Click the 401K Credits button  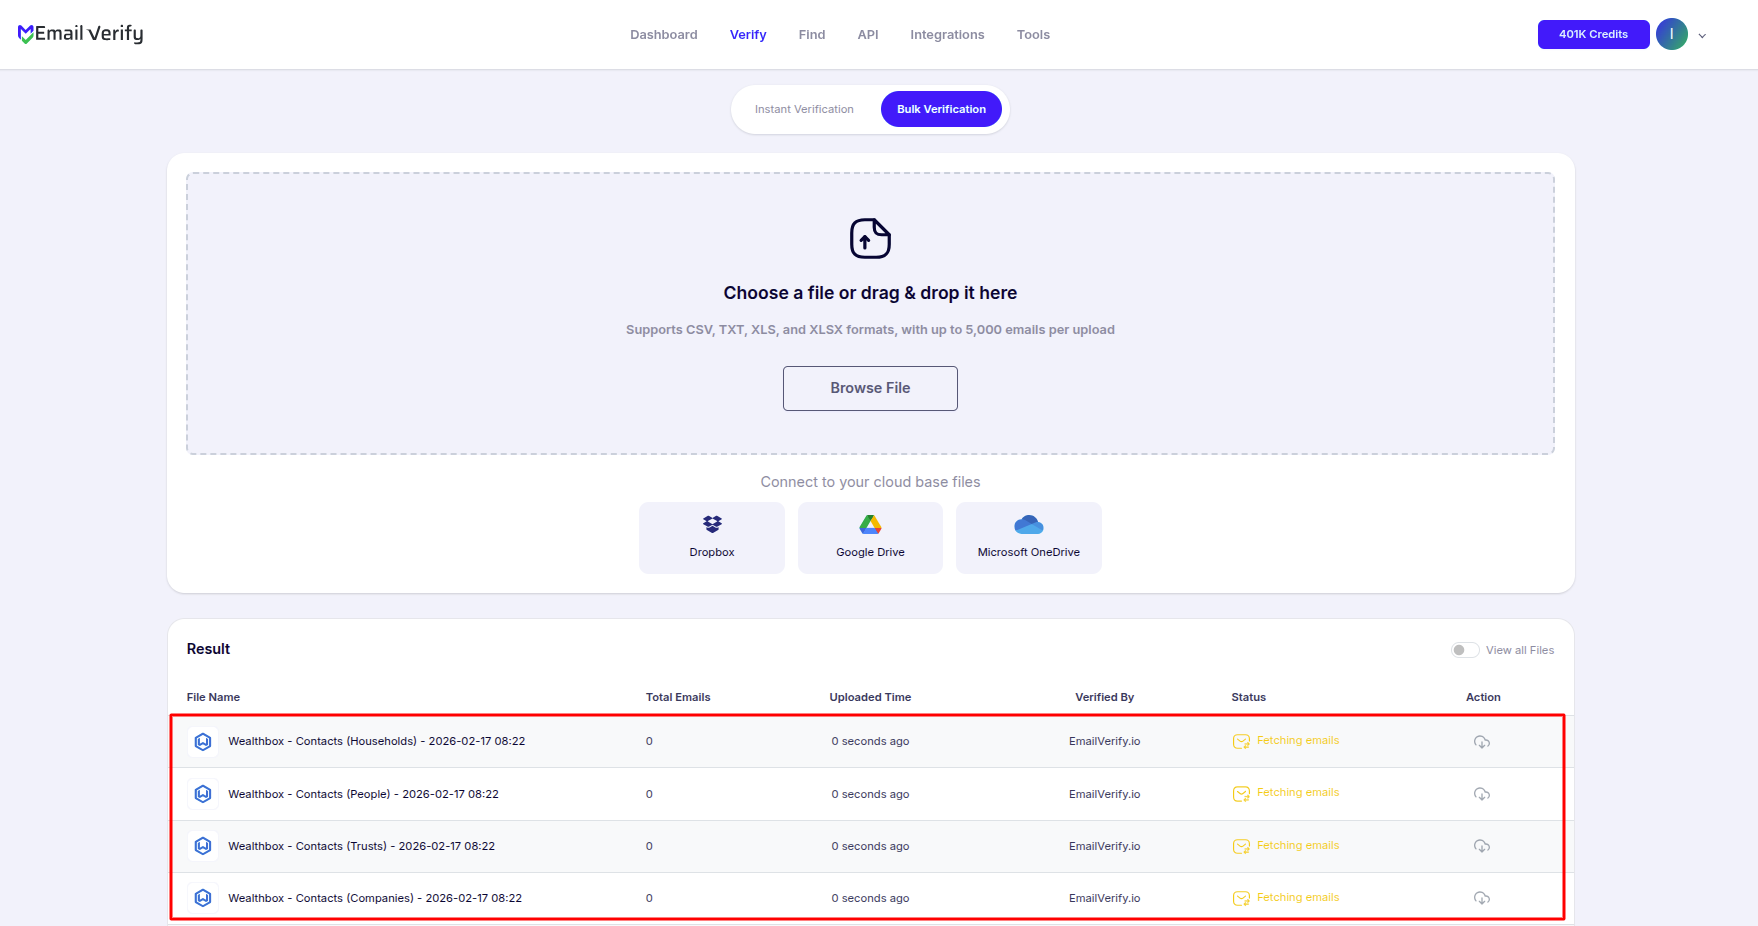[x=1593, y=34]
